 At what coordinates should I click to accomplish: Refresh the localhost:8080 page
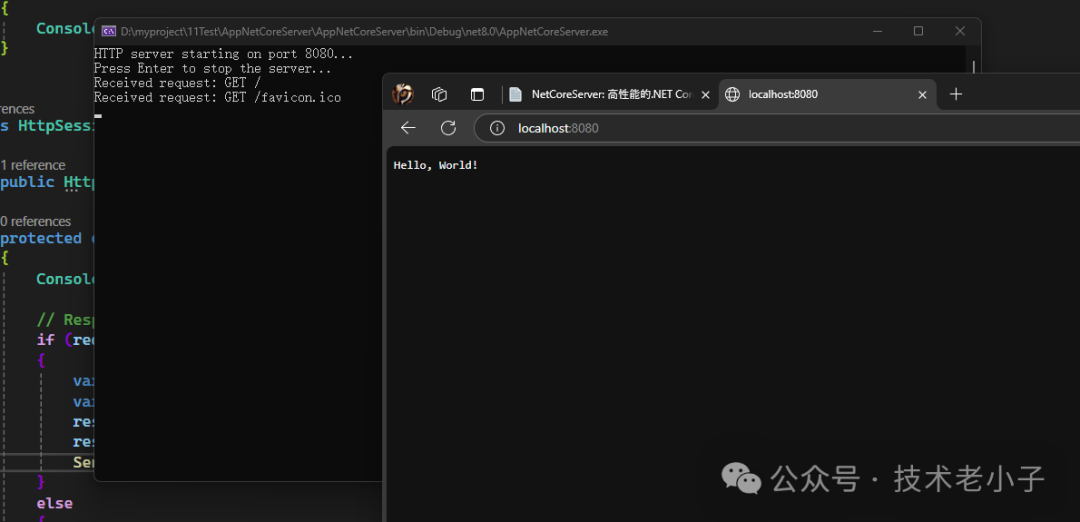448,127
